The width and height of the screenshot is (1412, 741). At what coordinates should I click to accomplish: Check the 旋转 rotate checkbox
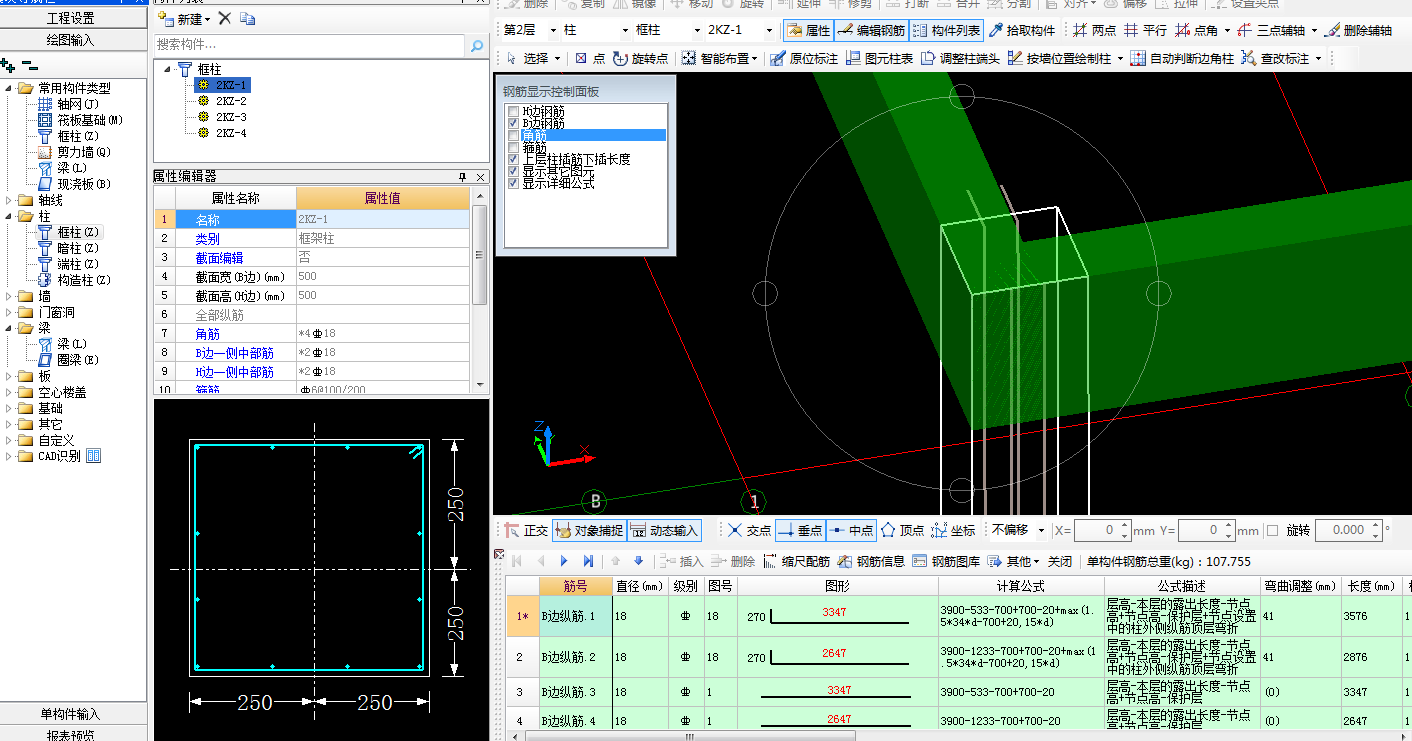[x=1273, y=530]
